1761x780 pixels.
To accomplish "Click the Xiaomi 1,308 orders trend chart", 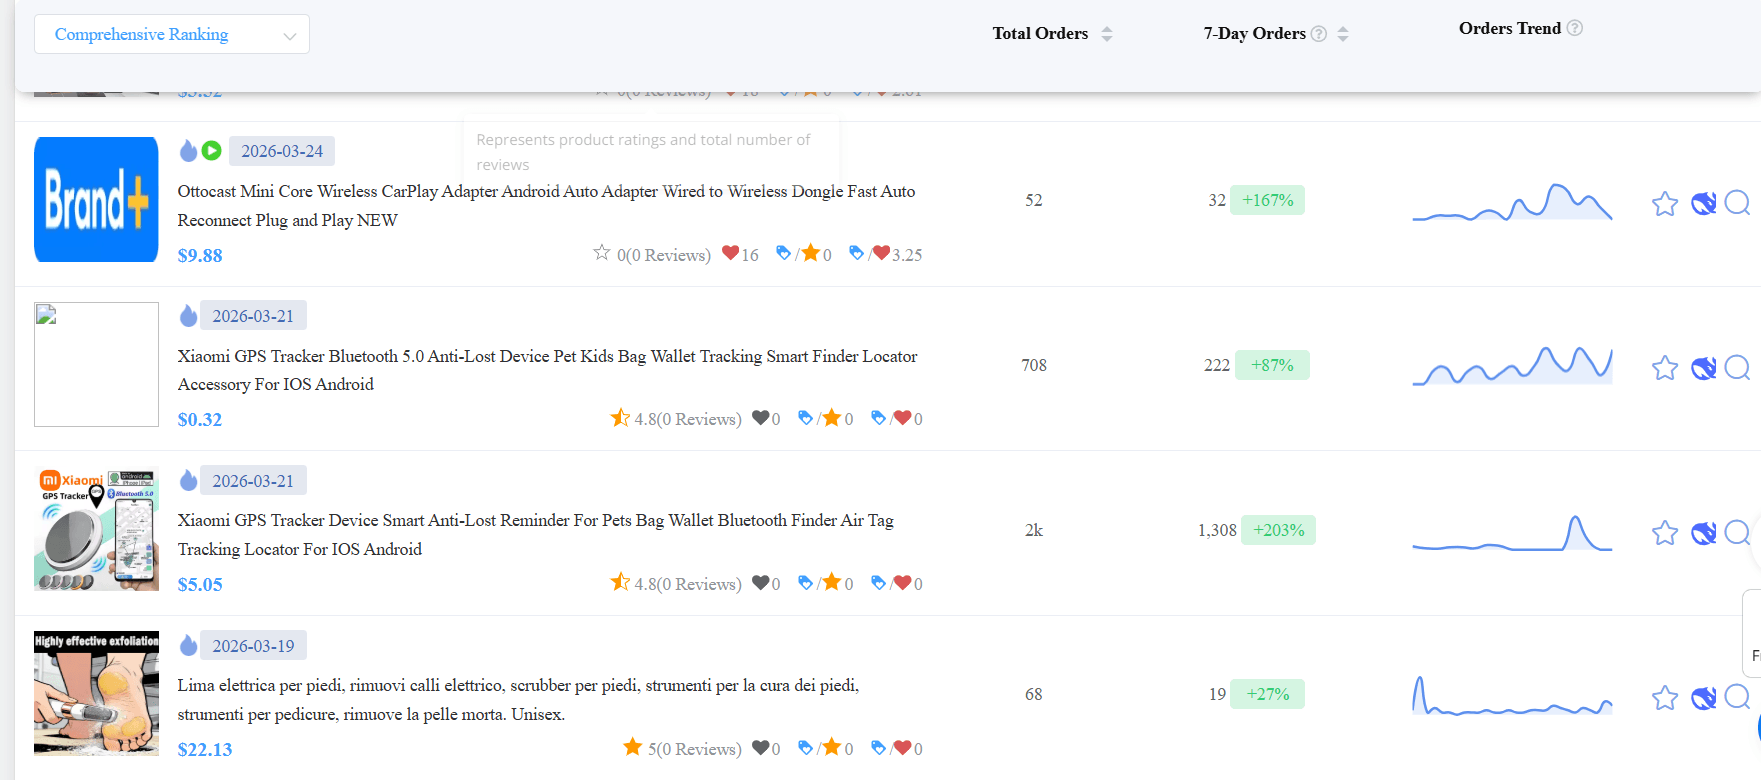I will 1511,532.
